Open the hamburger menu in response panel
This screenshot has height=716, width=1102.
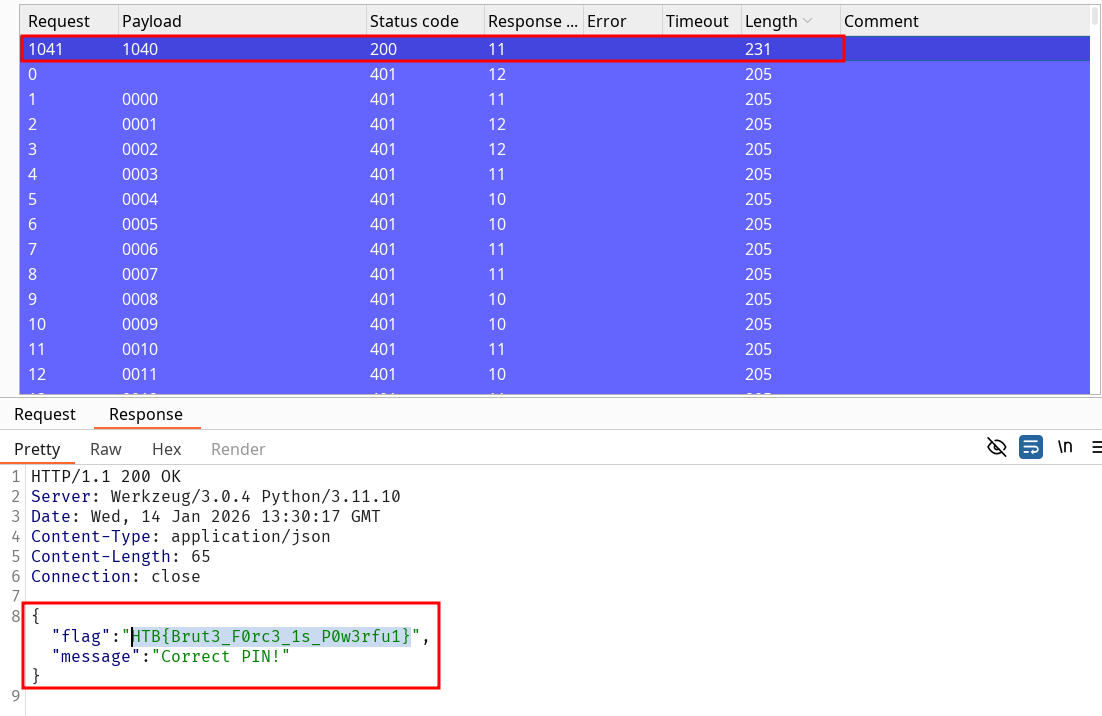1096,447
